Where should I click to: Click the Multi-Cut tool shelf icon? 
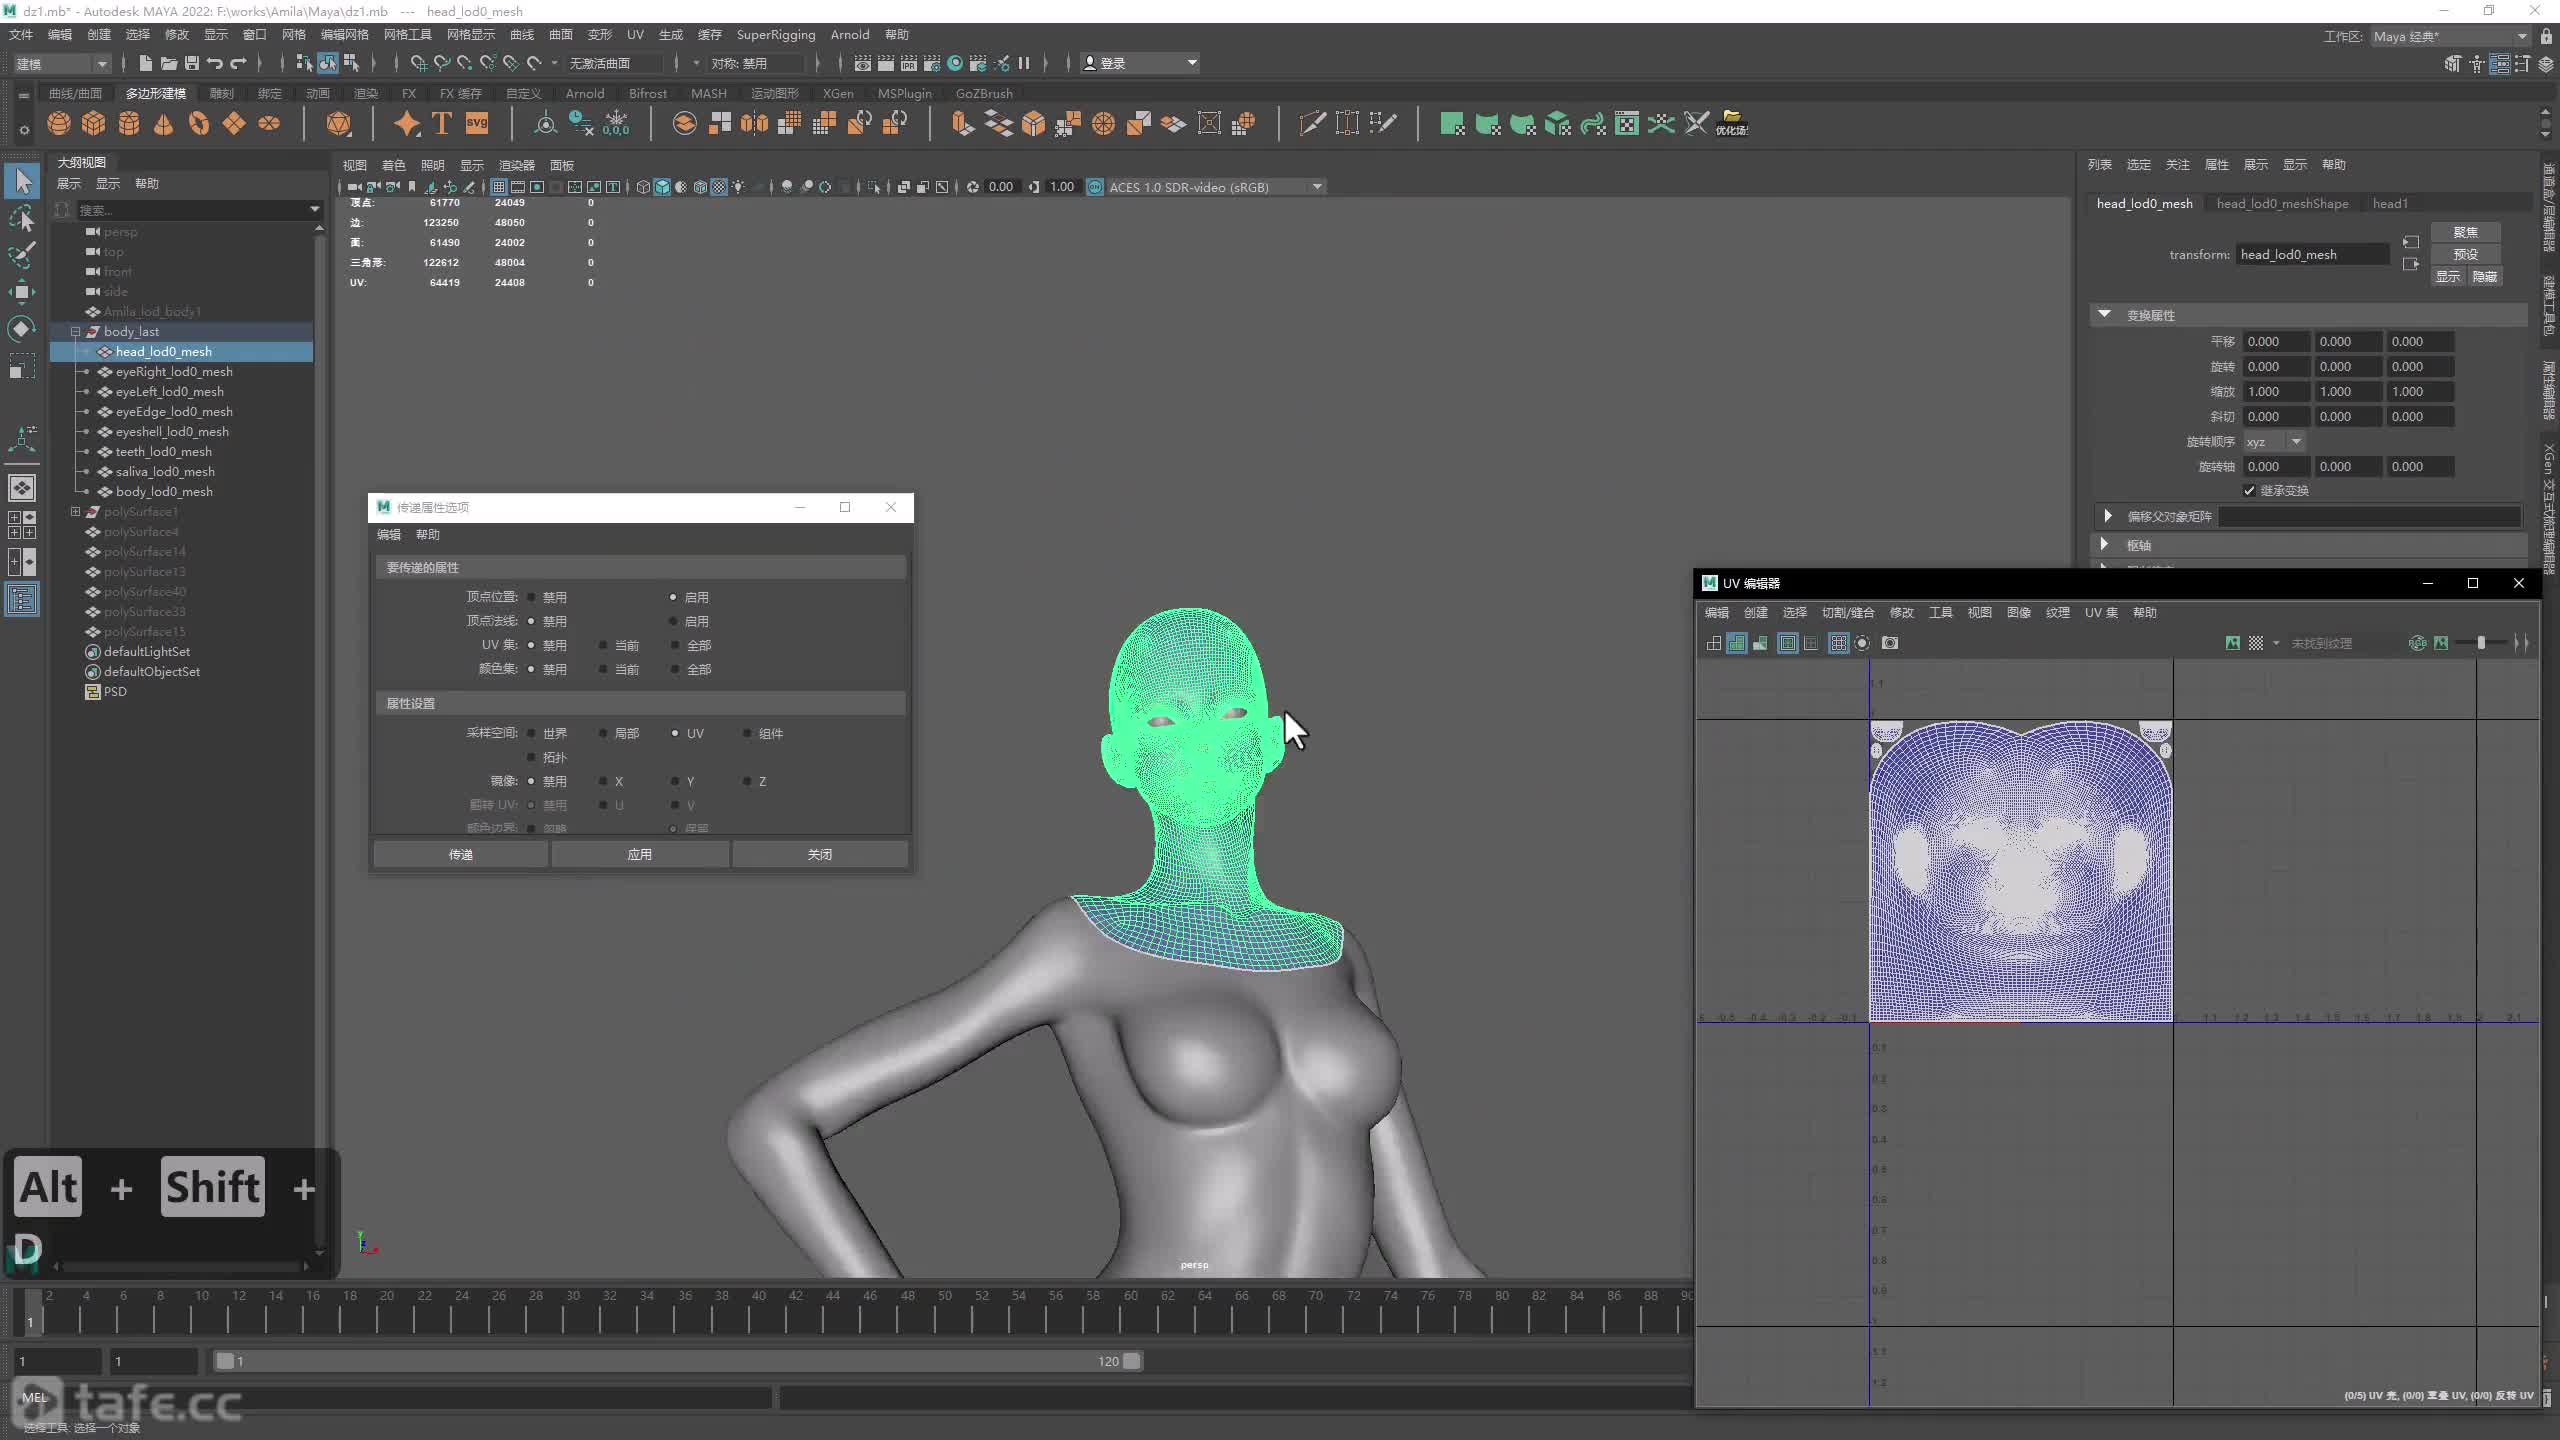(x=1312, y=123)
